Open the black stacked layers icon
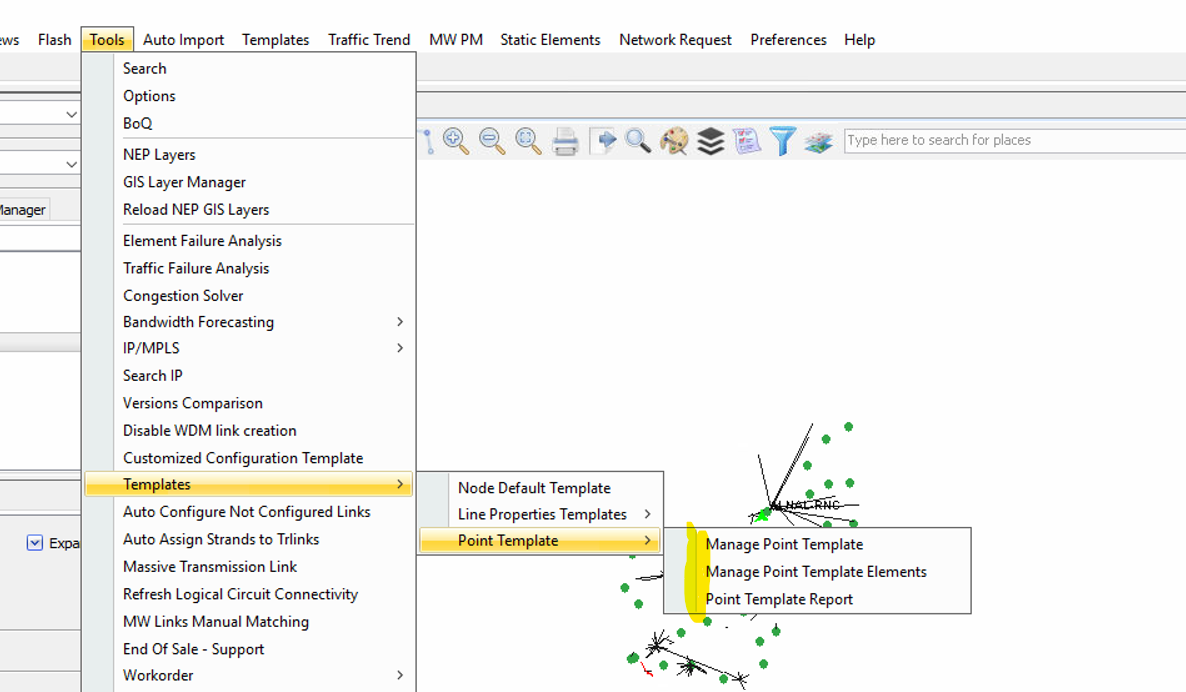 pos(710,141)
